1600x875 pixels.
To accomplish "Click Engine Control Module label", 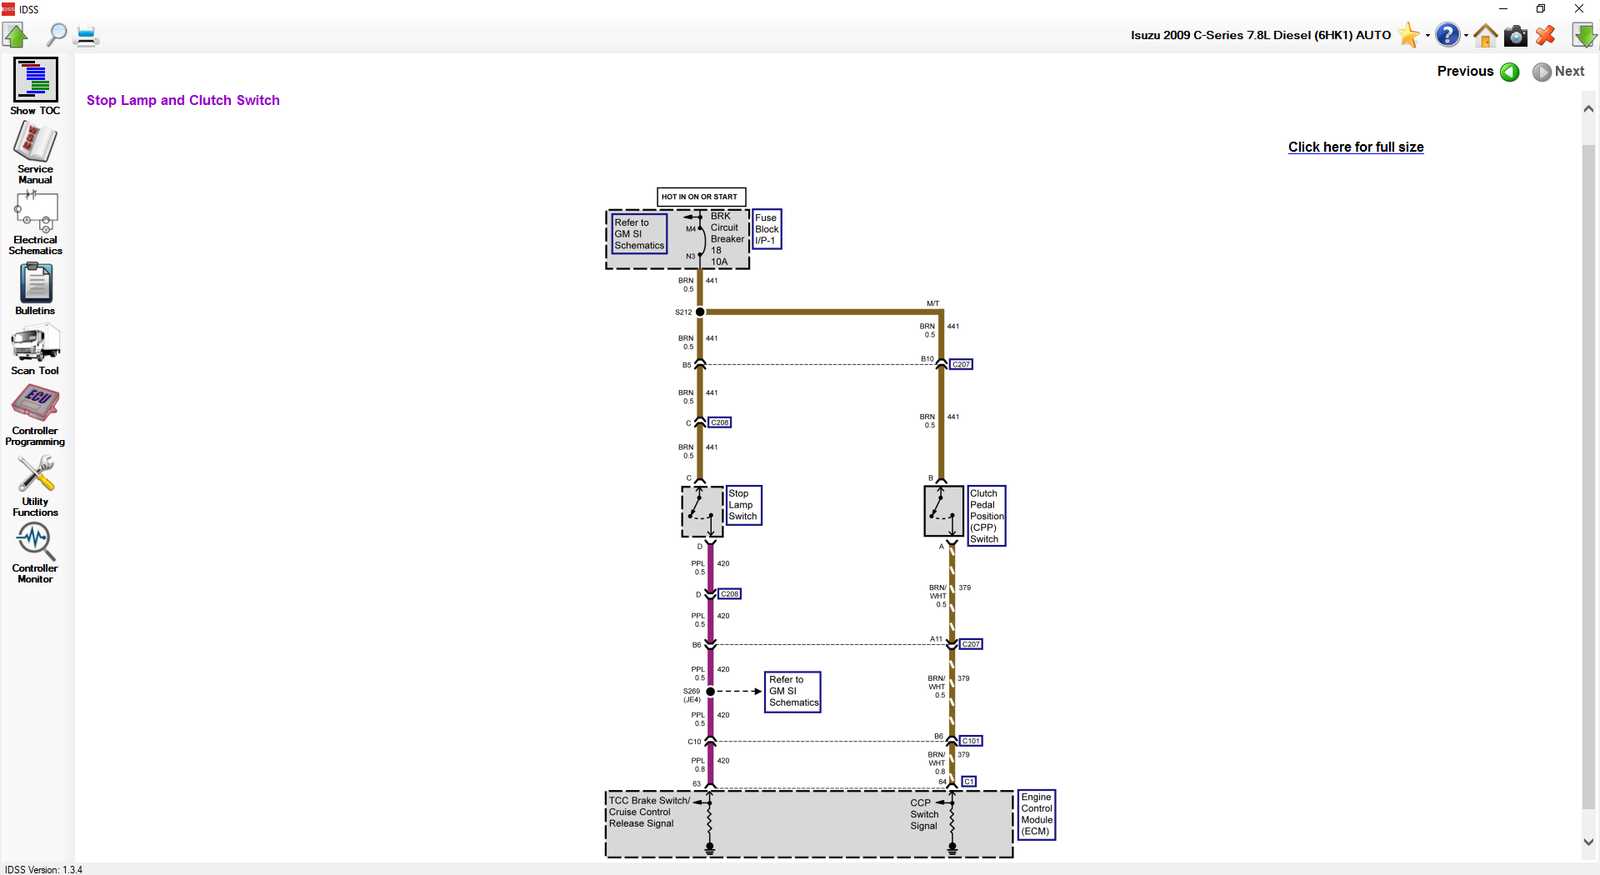I will (x=1036, y=814).
